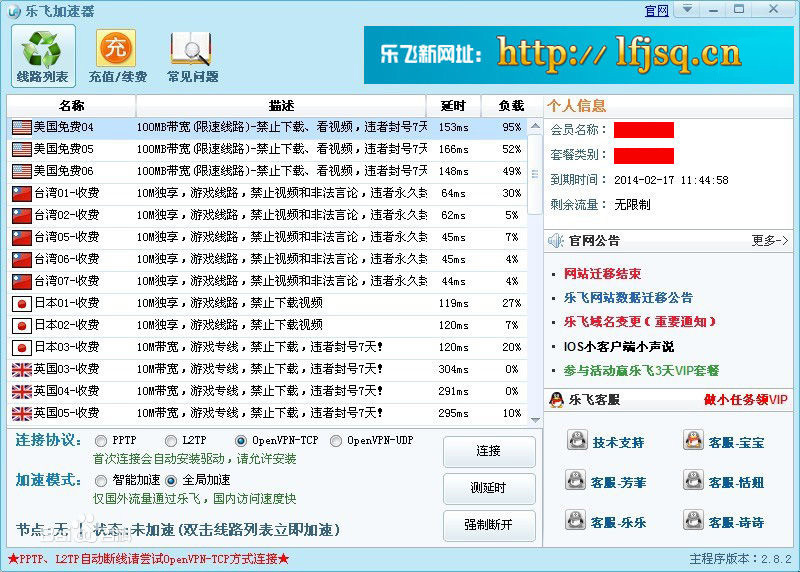This screenshot has height=572, width=800.
Task: Click the QQ icon for 技术支持
Action: point(578,439)
